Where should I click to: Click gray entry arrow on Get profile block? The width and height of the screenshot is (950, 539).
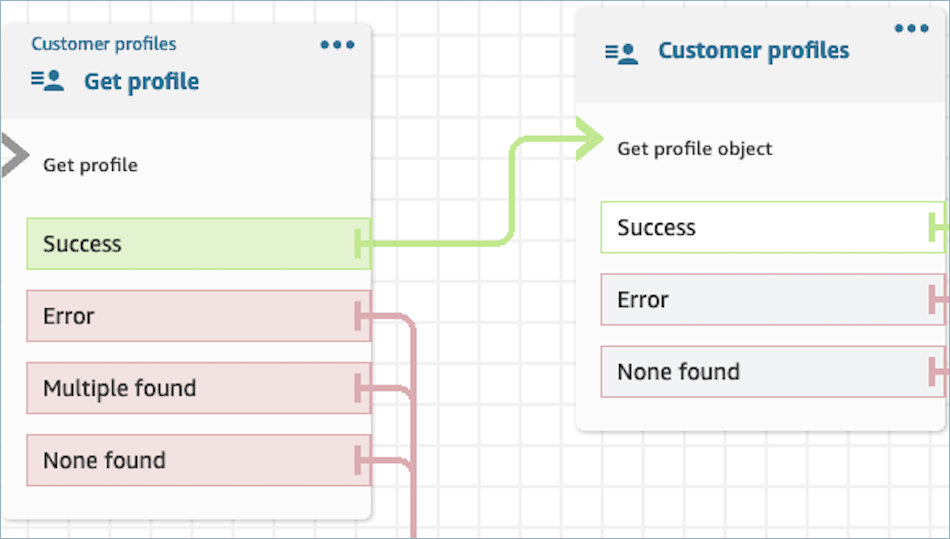pos(13,158)
